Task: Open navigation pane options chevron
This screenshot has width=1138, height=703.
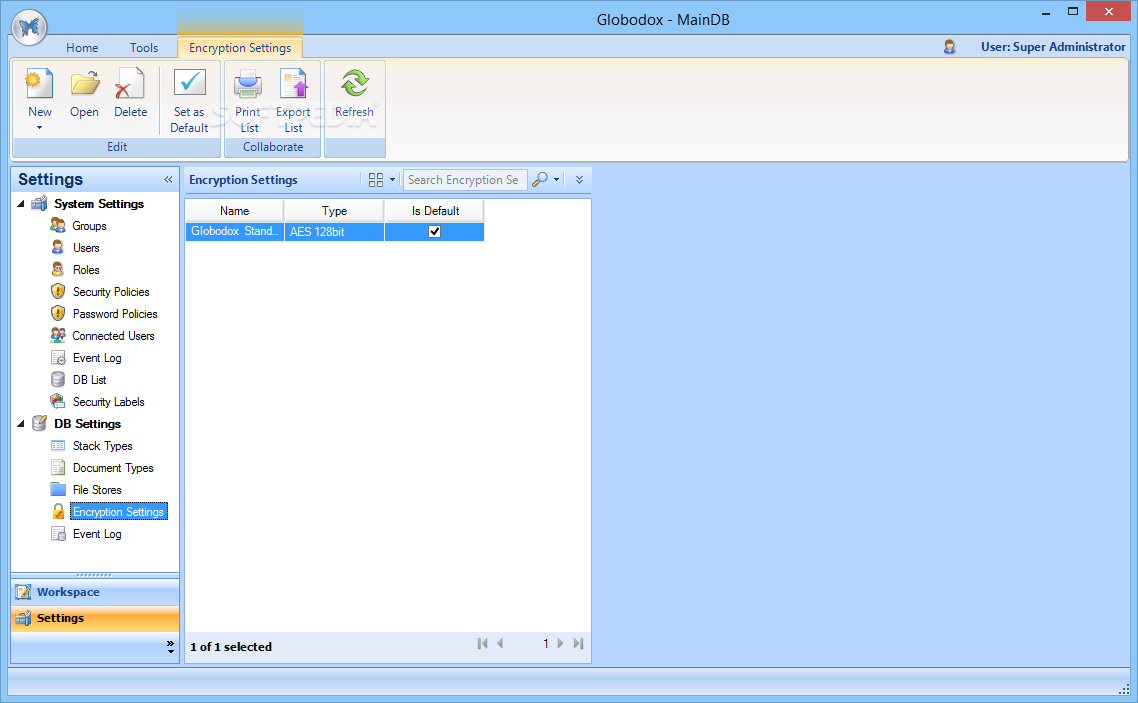Action: (171, 646)
